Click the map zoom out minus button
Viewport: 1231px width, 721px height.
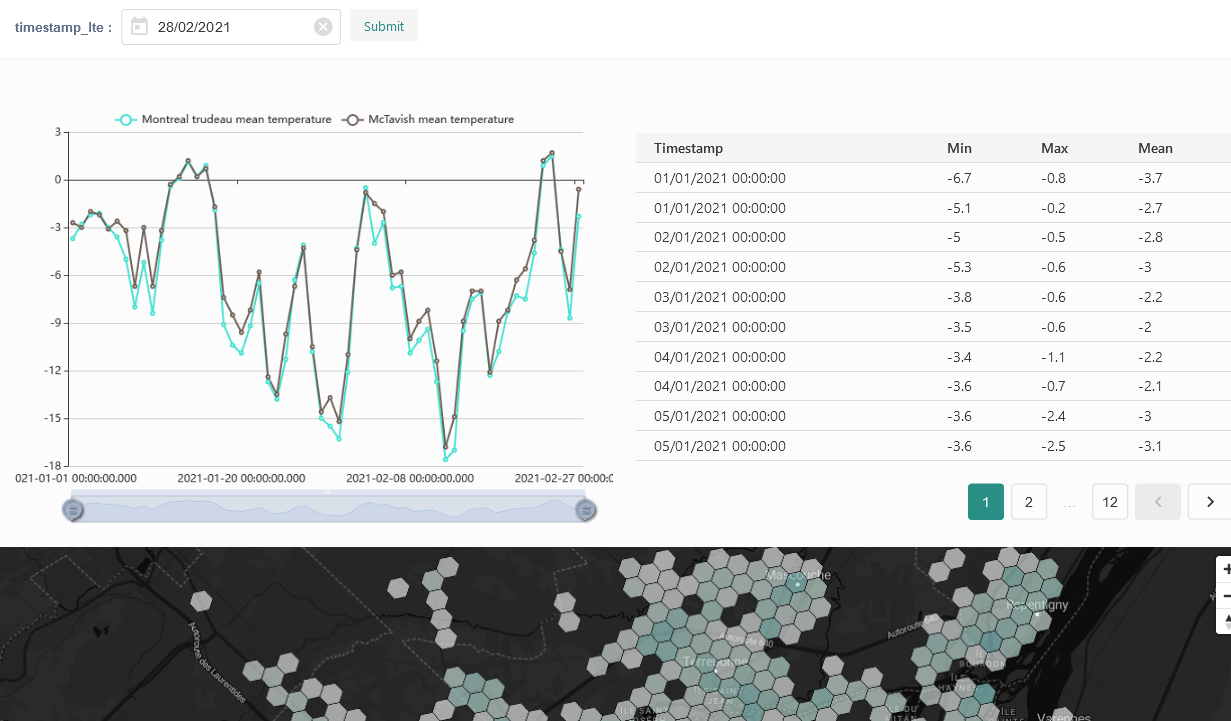[x=1224, y=595]
